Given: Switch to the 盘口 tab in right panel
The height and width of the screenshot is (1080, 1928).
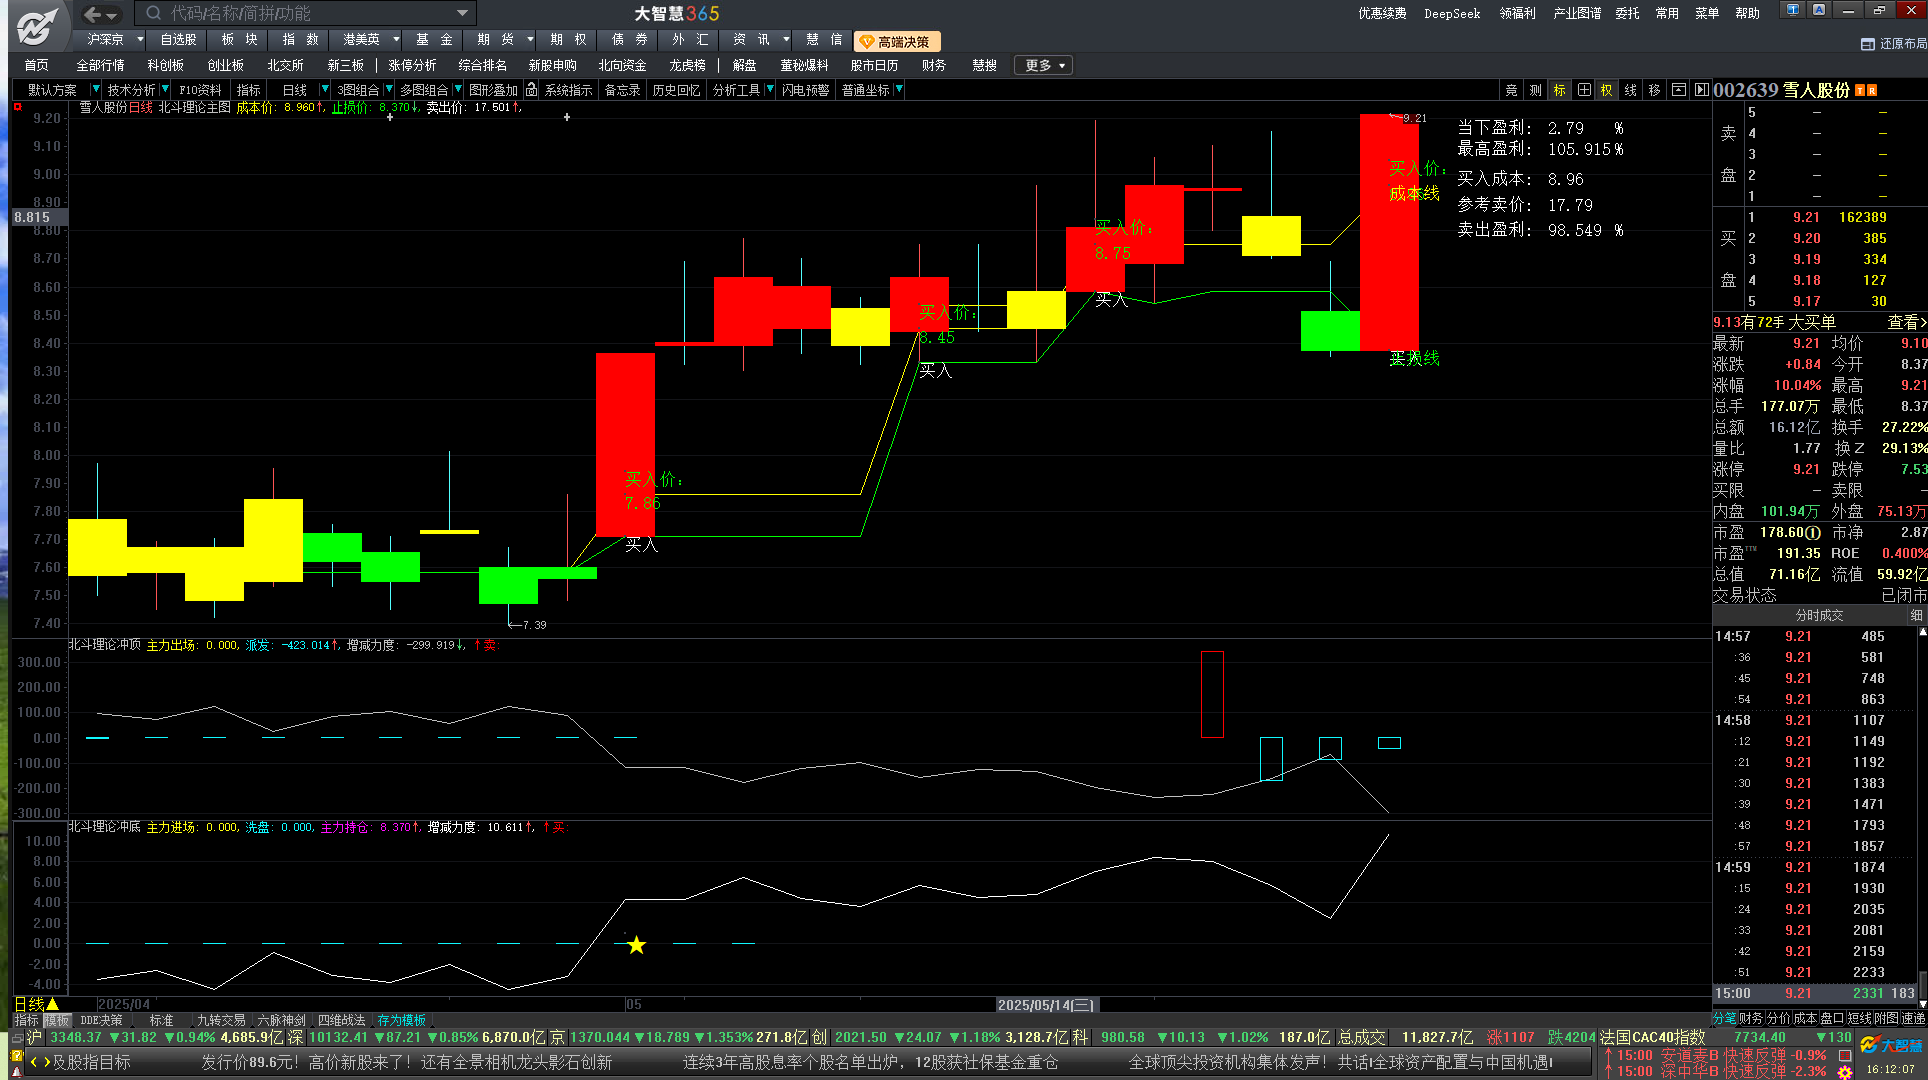Looking at the screenshot, I should (x=1832, y=1018).
